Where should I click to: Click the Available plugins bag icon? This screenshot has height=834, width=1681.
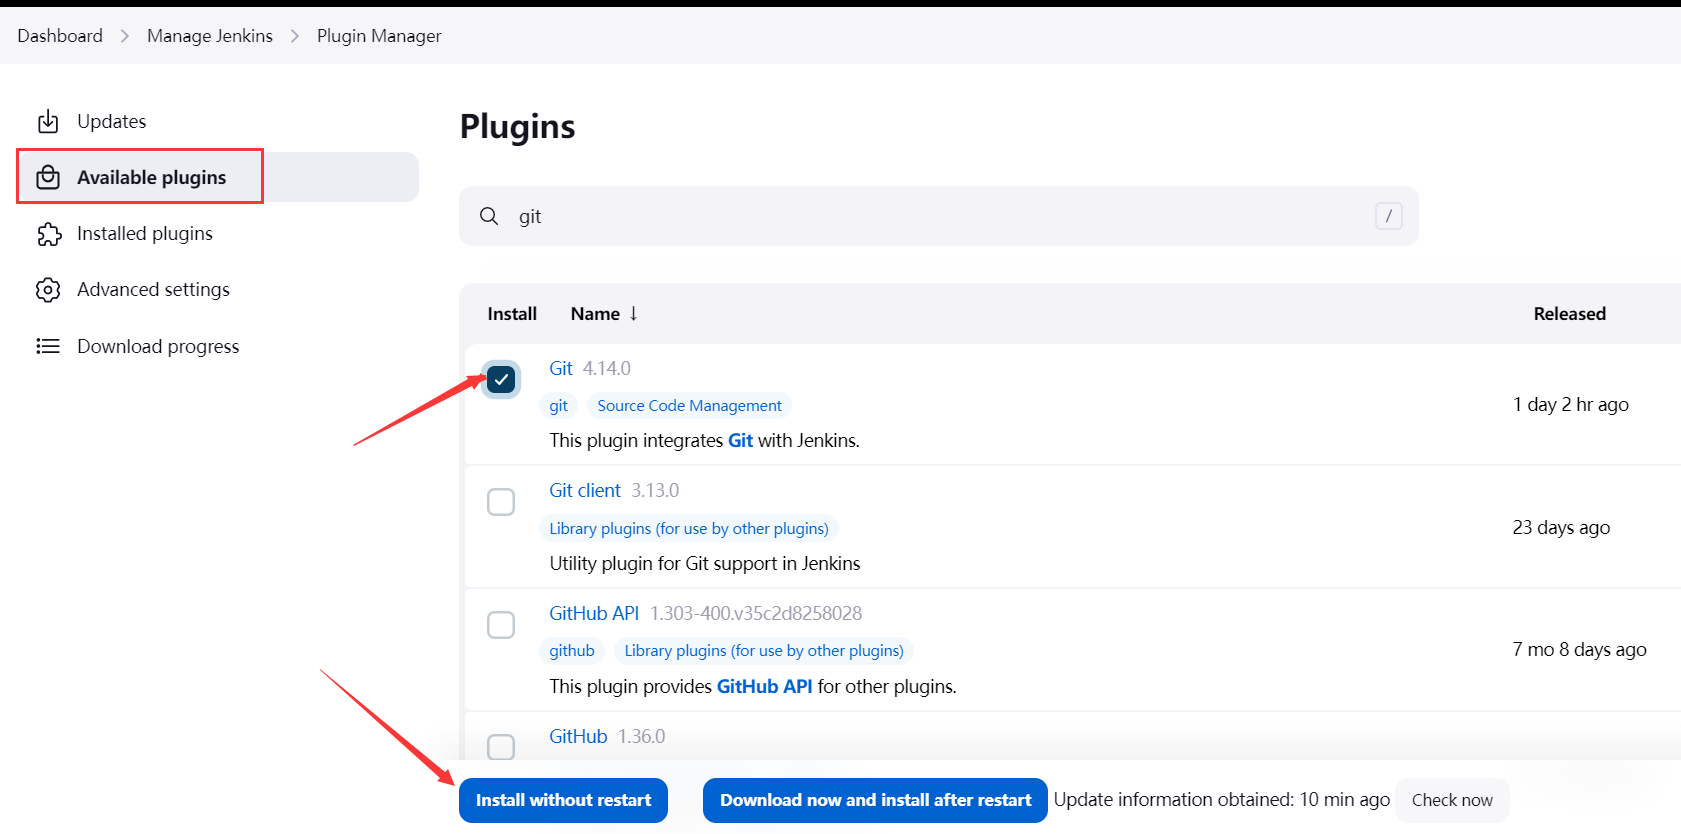[48, 177]
